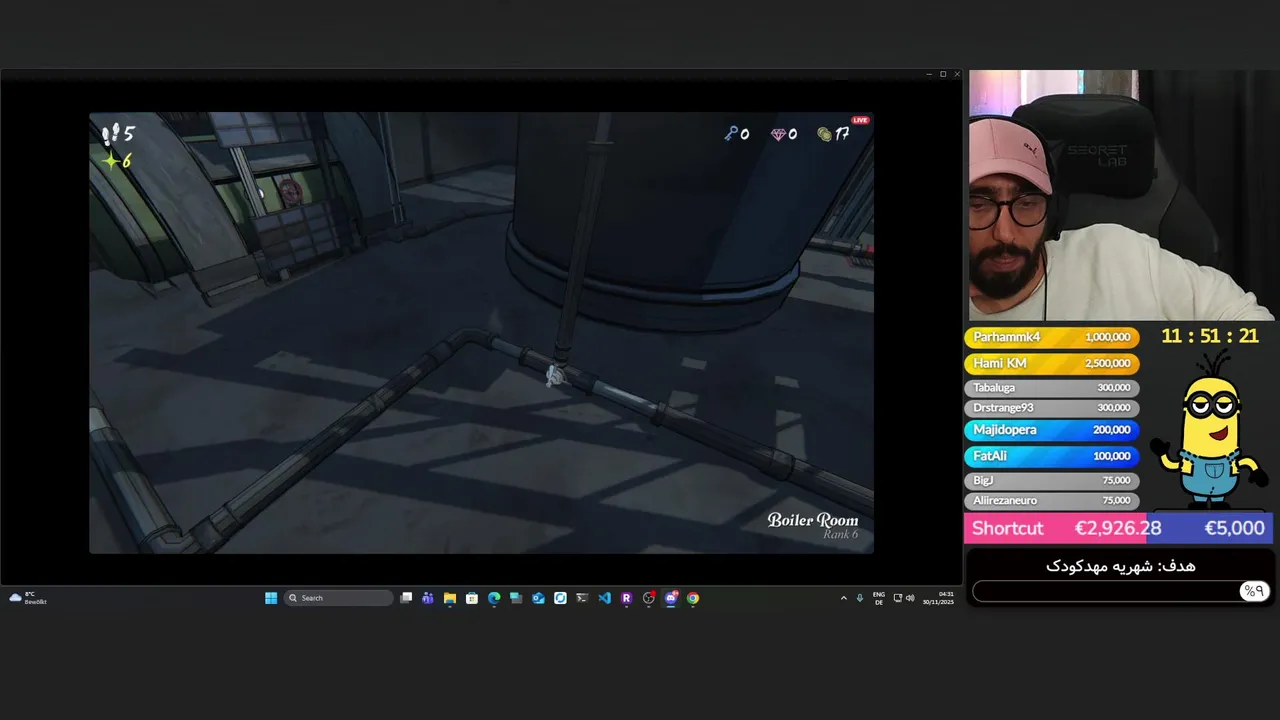Open Microsoft Edge from the taskbar

[x=494, y=598]
